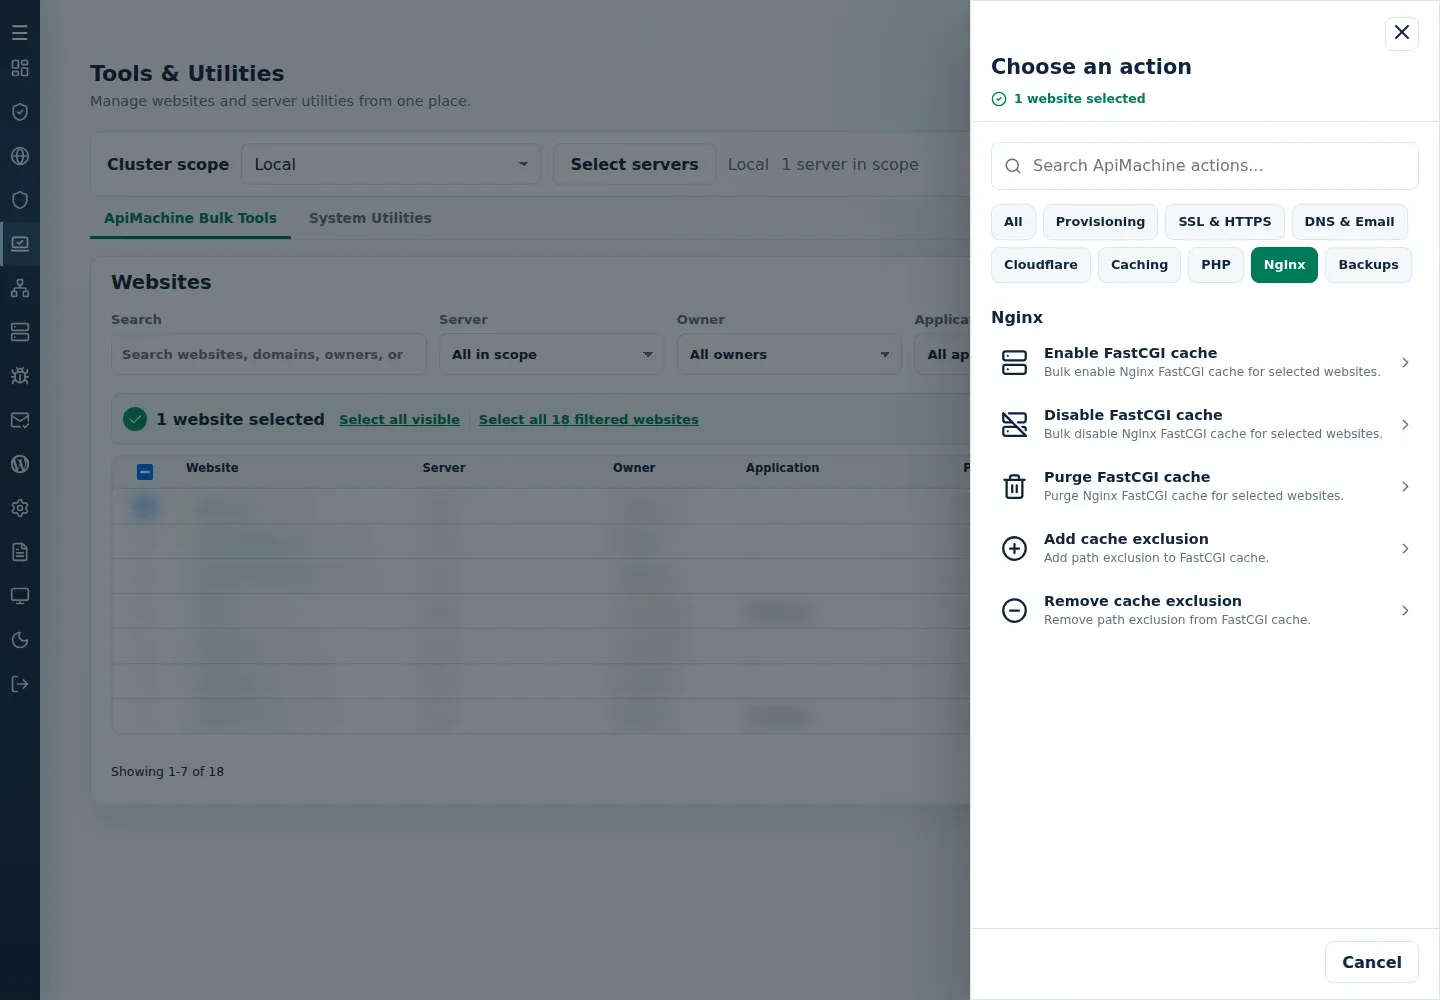Open the Cluster scope Local dropdown
1440x1000 pixels.
(x=391, y=164)
